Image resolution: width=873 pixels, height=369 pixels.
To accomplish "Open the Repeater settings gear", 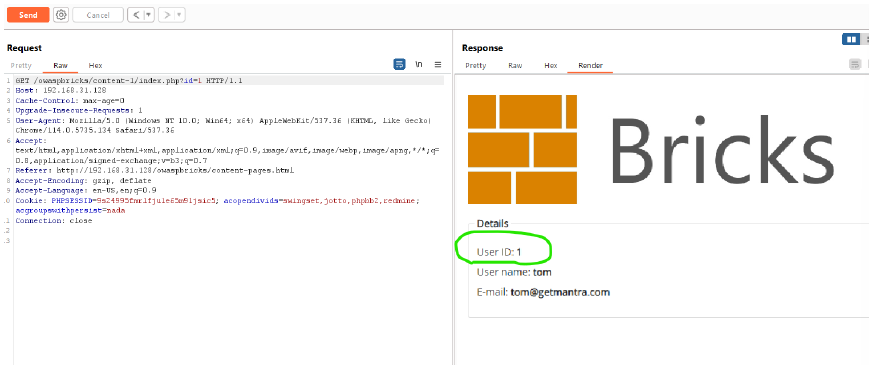I will 61,15.
